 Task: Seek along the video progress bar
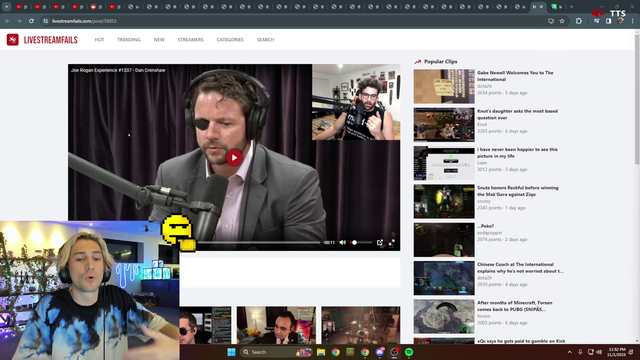(x=259, y=242)
